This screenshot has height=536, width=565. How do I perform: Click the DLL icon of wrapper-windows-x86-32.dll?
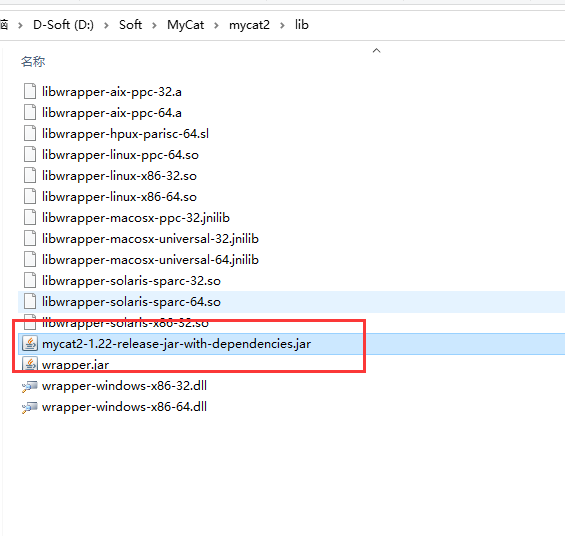[30, 386]
